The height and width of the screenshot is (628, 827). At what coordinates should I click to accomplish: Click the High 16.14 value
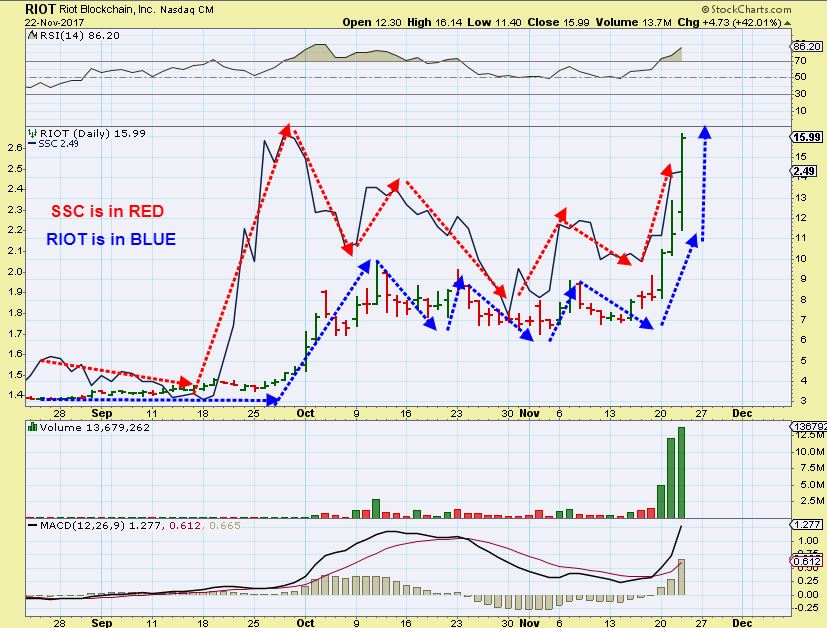[x=435, y=23]
